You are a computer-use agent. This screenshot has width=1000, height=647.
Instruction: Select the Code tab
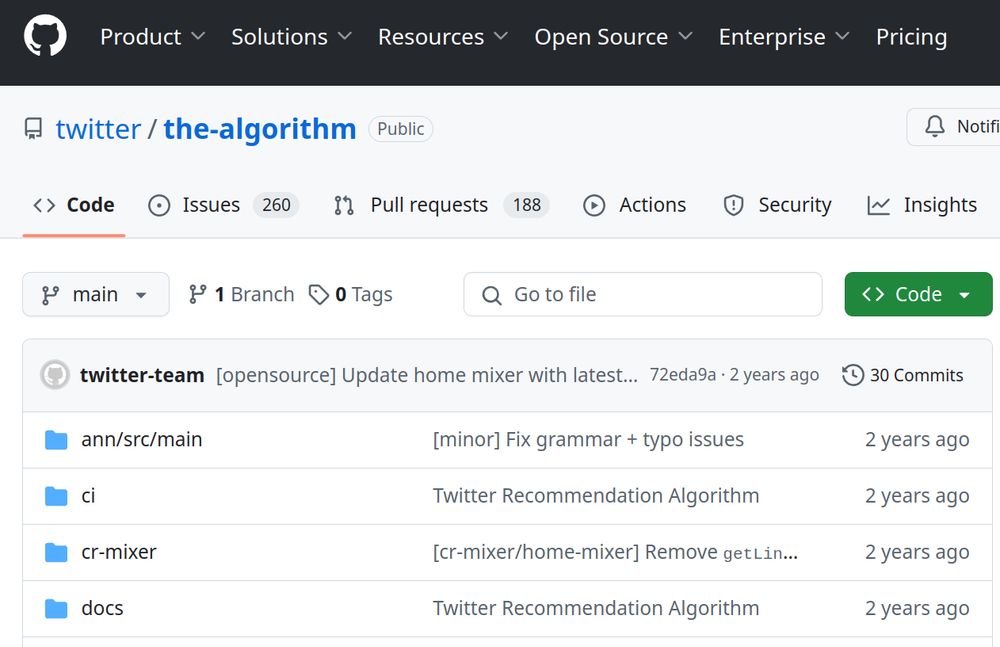74,205
